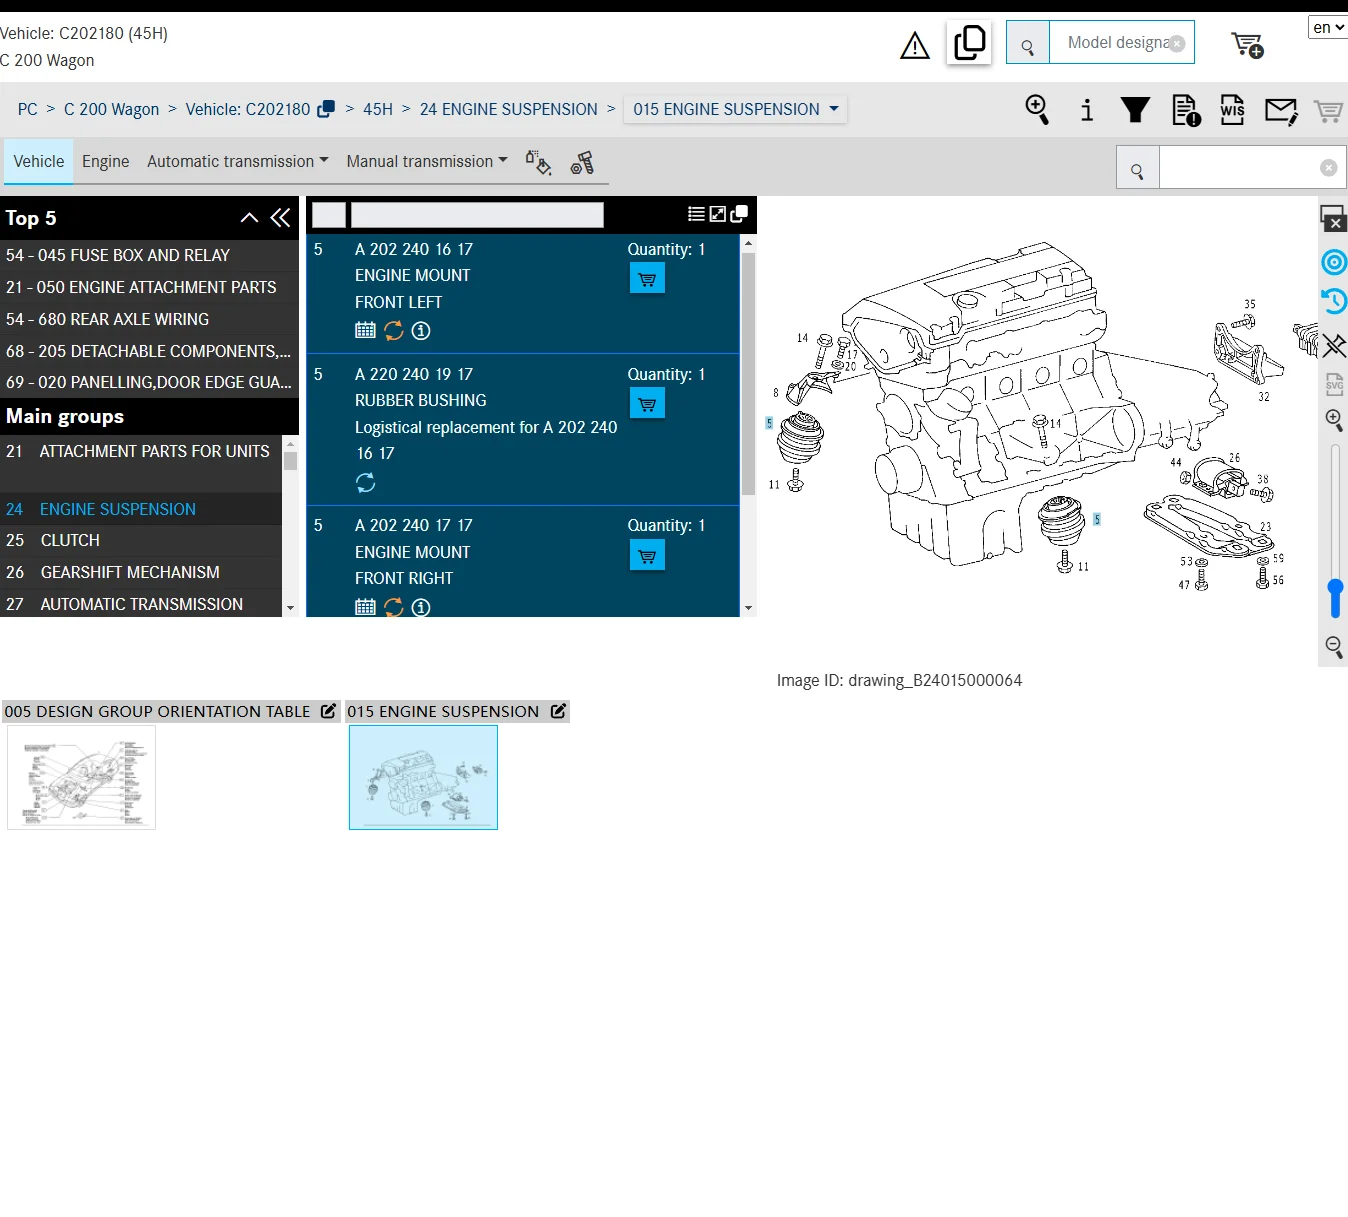Open the C 200 Wagon breadcrumb link

coord(111,109)
